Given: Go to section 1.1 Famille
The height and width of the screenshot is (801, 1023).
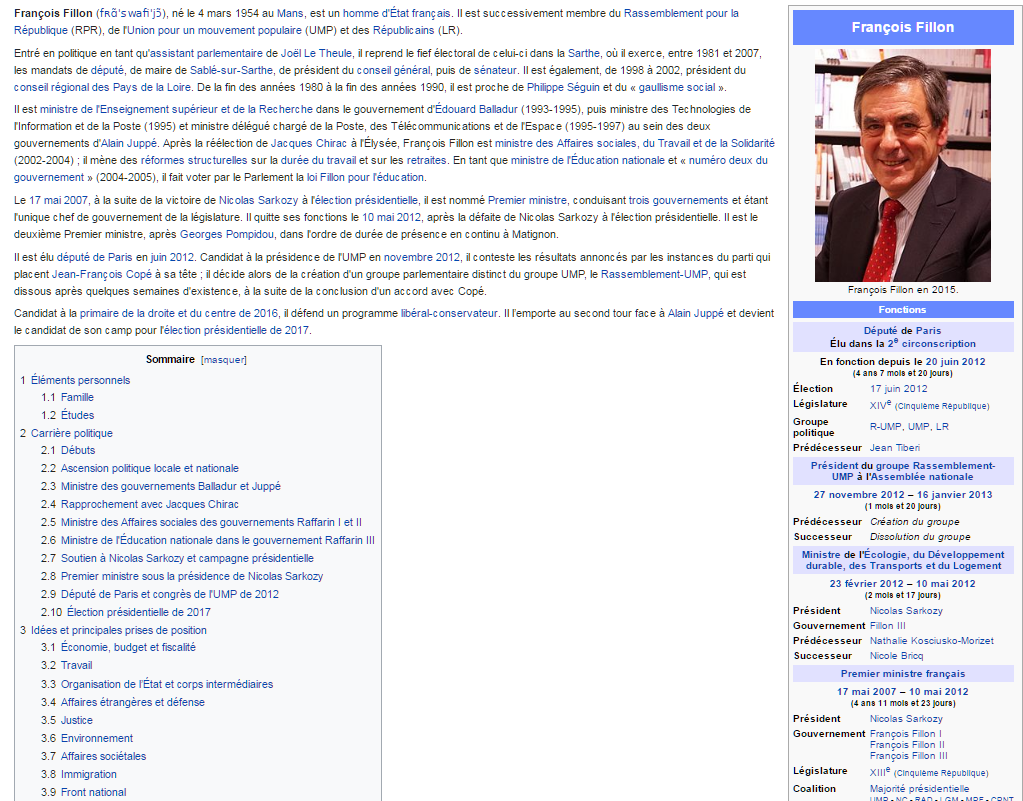Looking at the screenshot, I should point(77,397).
